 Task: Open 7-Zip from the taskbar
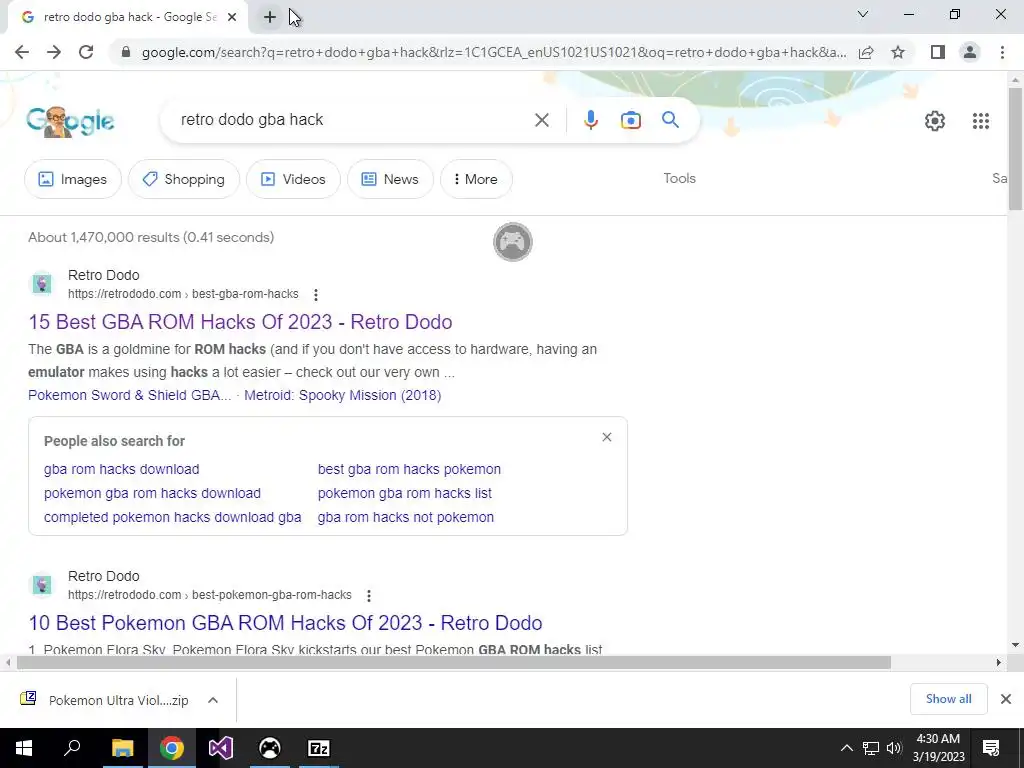coord(319,748)
